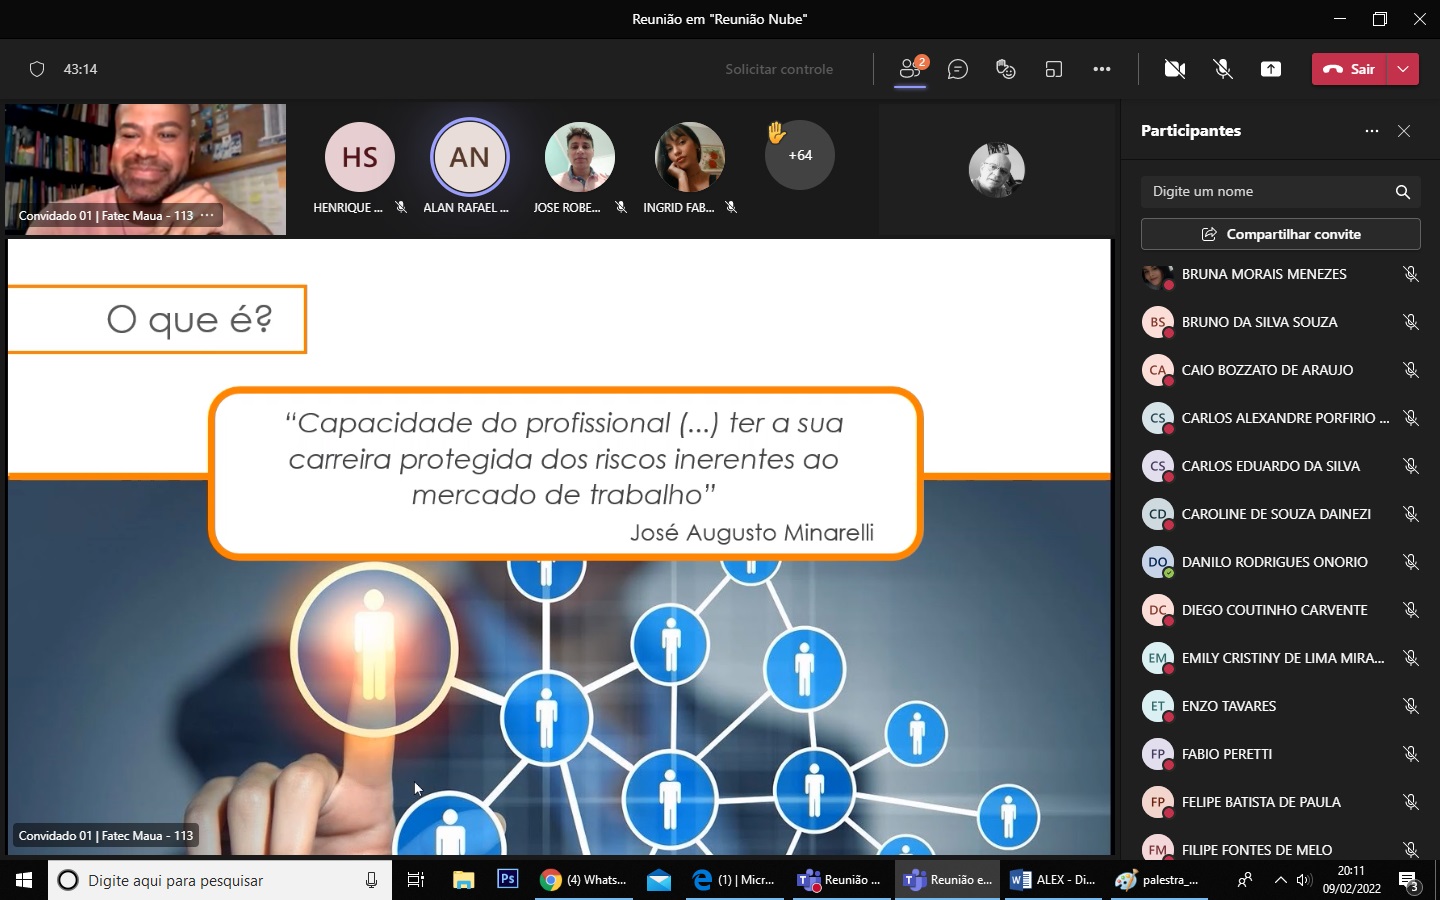Select participant ENZO TAVARES
Screen dimensions: 1440x900
pos(1228,706)
